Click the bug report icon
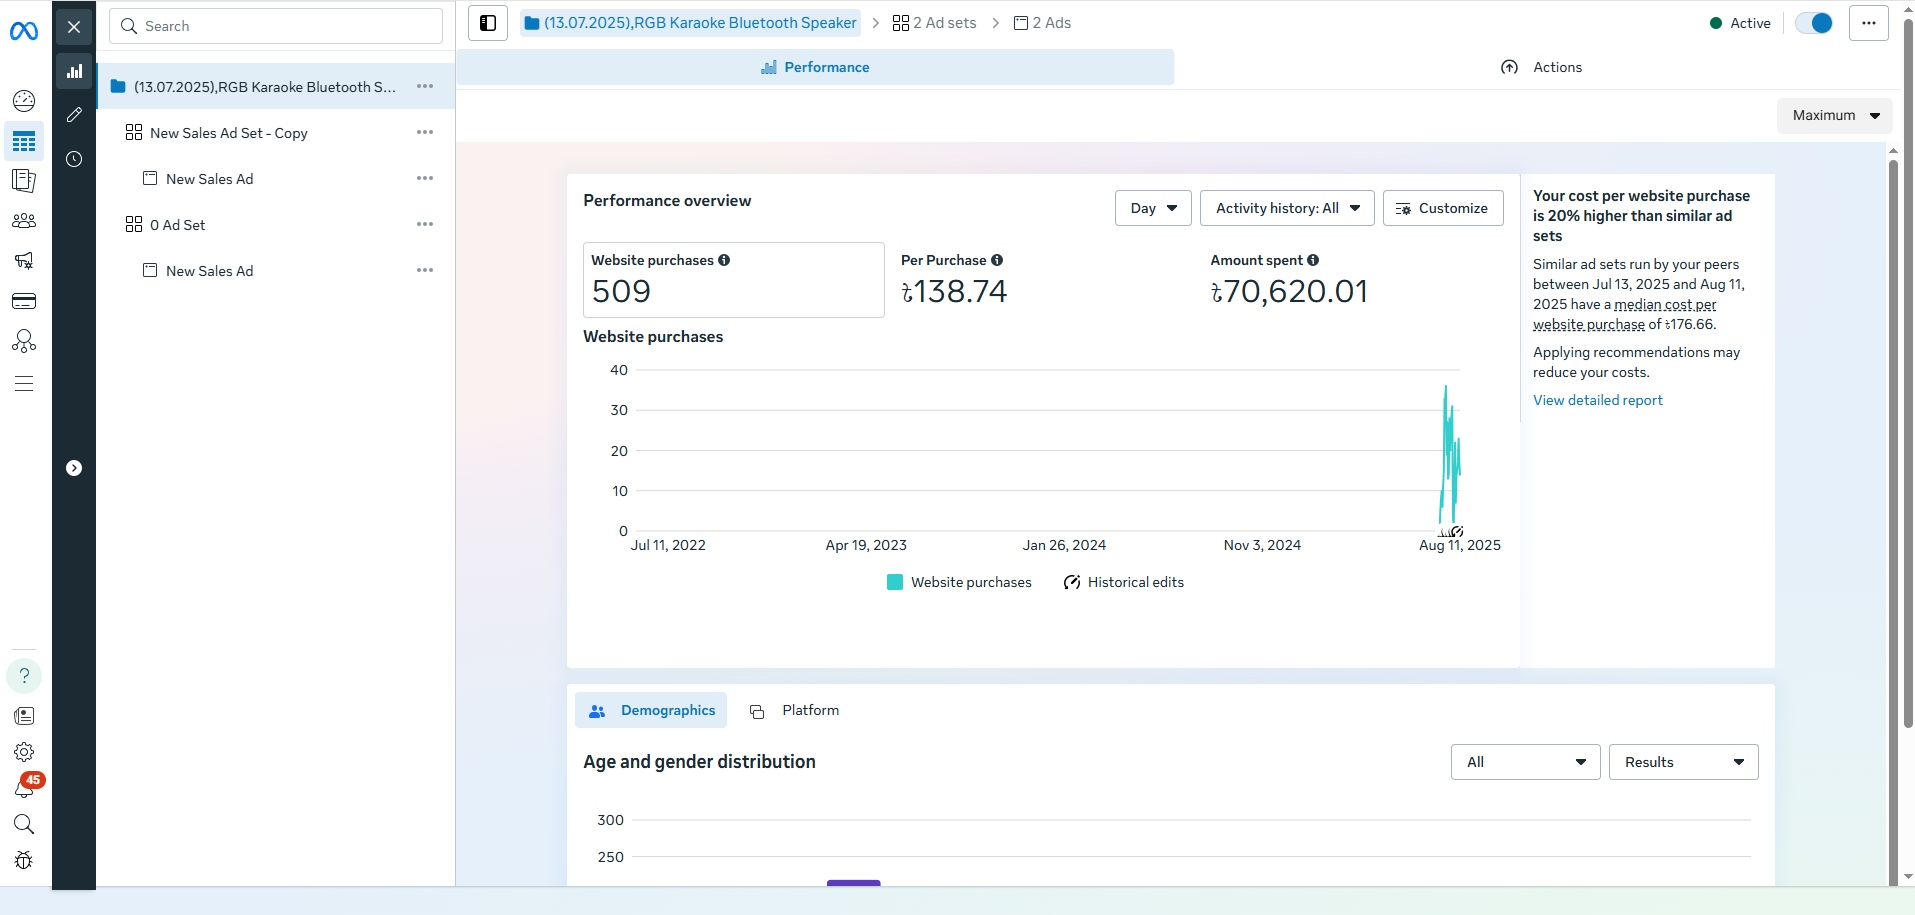Image resolution: width=1915 pixels, height=915 pixels. [x=24, y=860]
